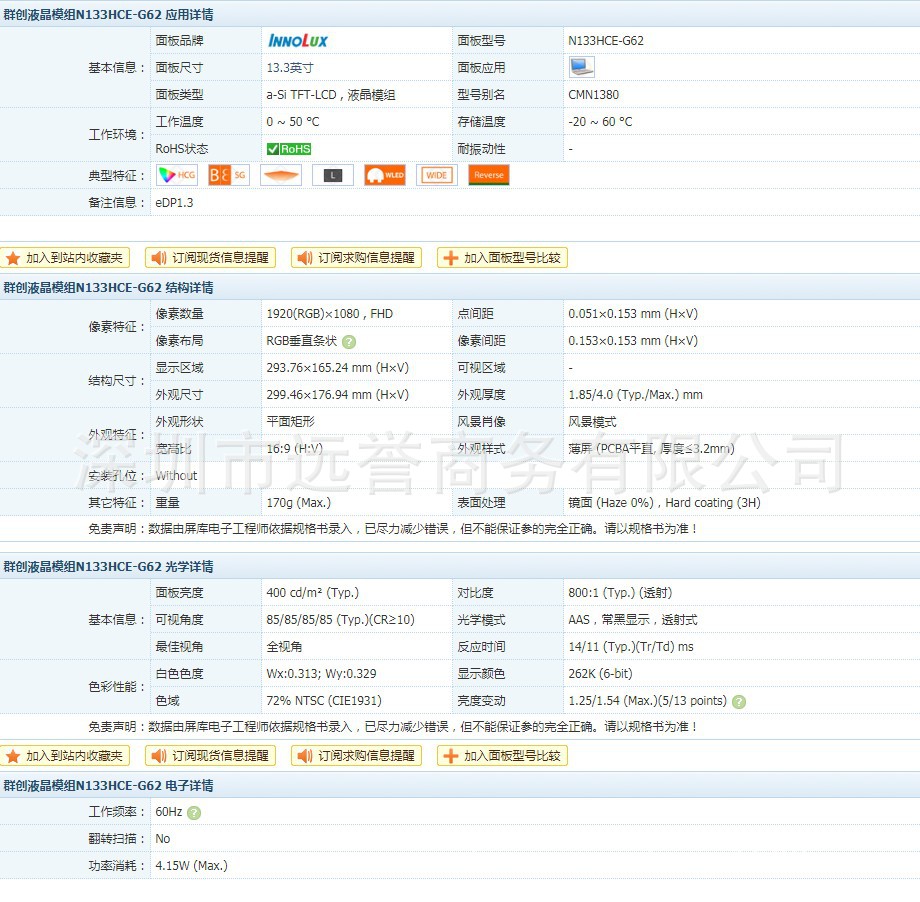
Task: Click pixel pitch value 0.153×0.153 mm
Action: click(x=633, y=340)
